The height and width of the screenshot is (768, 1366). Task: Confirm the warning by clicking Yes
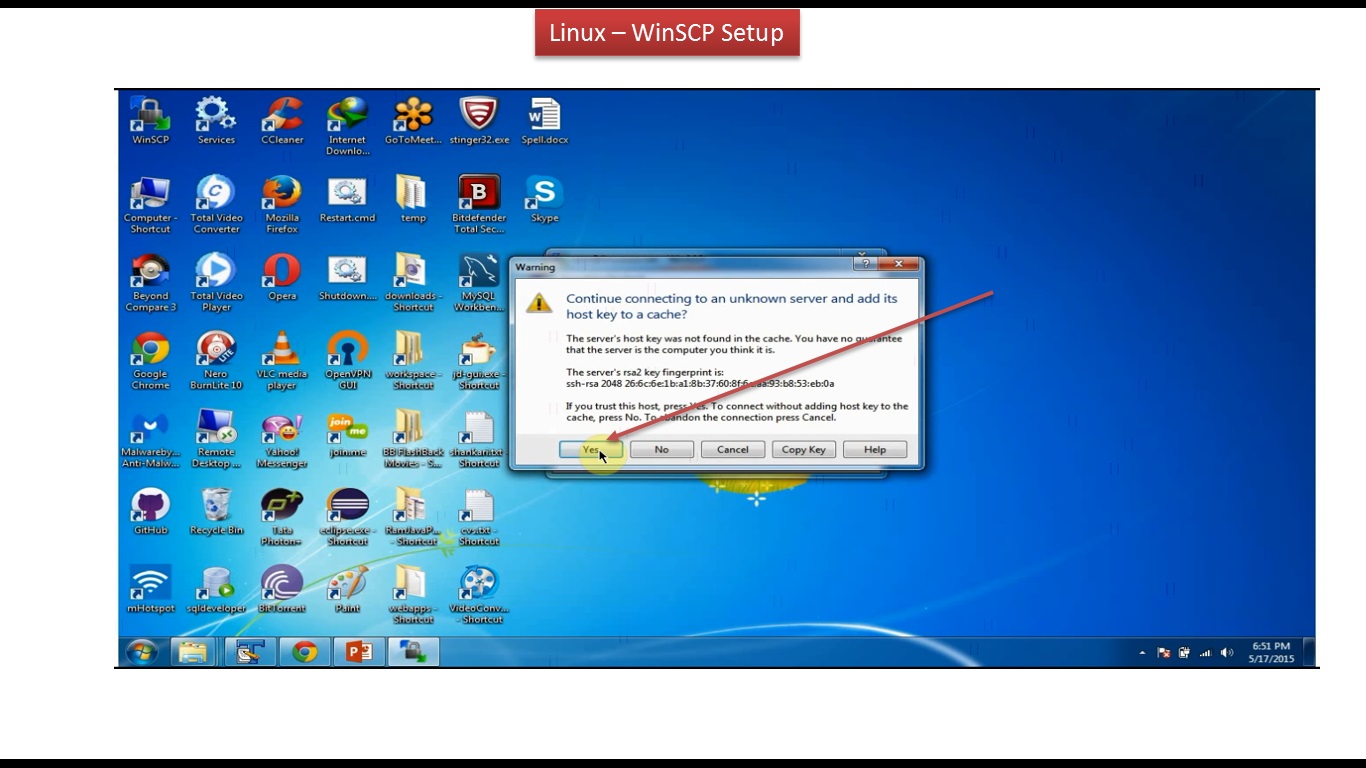[591, 450]
